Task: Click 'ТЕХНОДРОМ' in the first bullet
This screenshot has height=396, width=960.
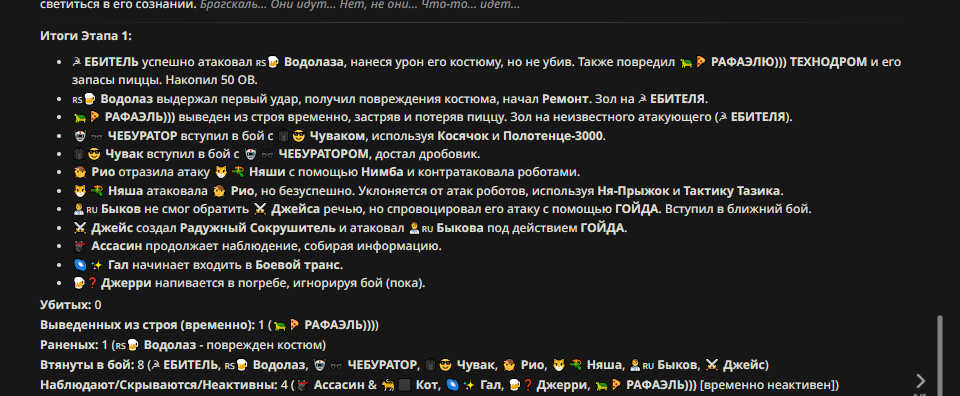Action: click(x=829, y=62)
